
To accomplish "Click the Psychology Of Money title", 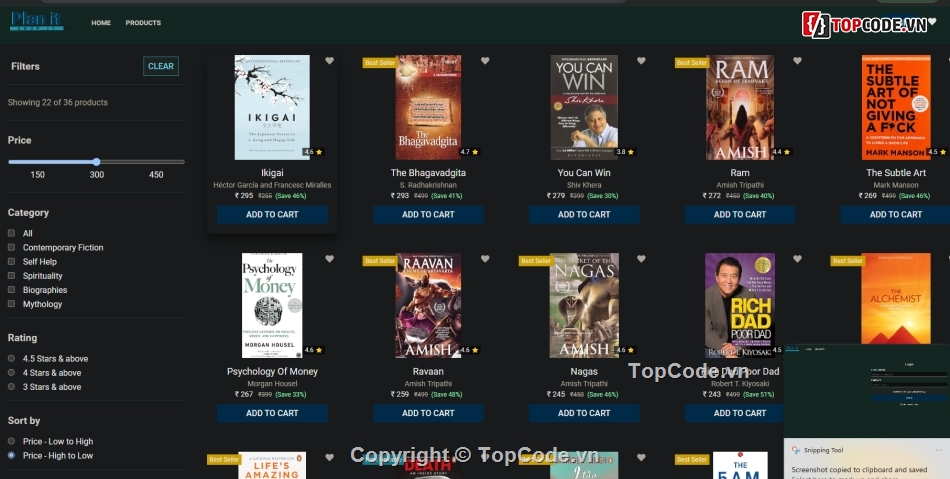I will click(x=272, y=371).
